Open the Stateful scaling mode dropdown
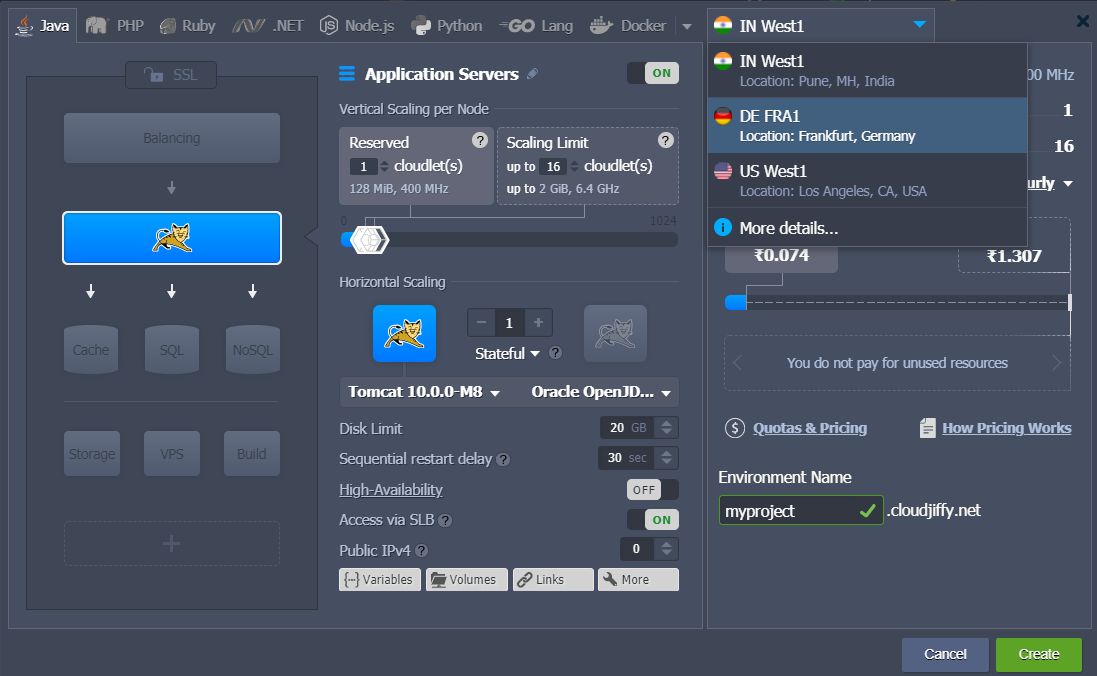Image resolution: width=1097 pixels, height=676 pixels. tap(507, 353)
